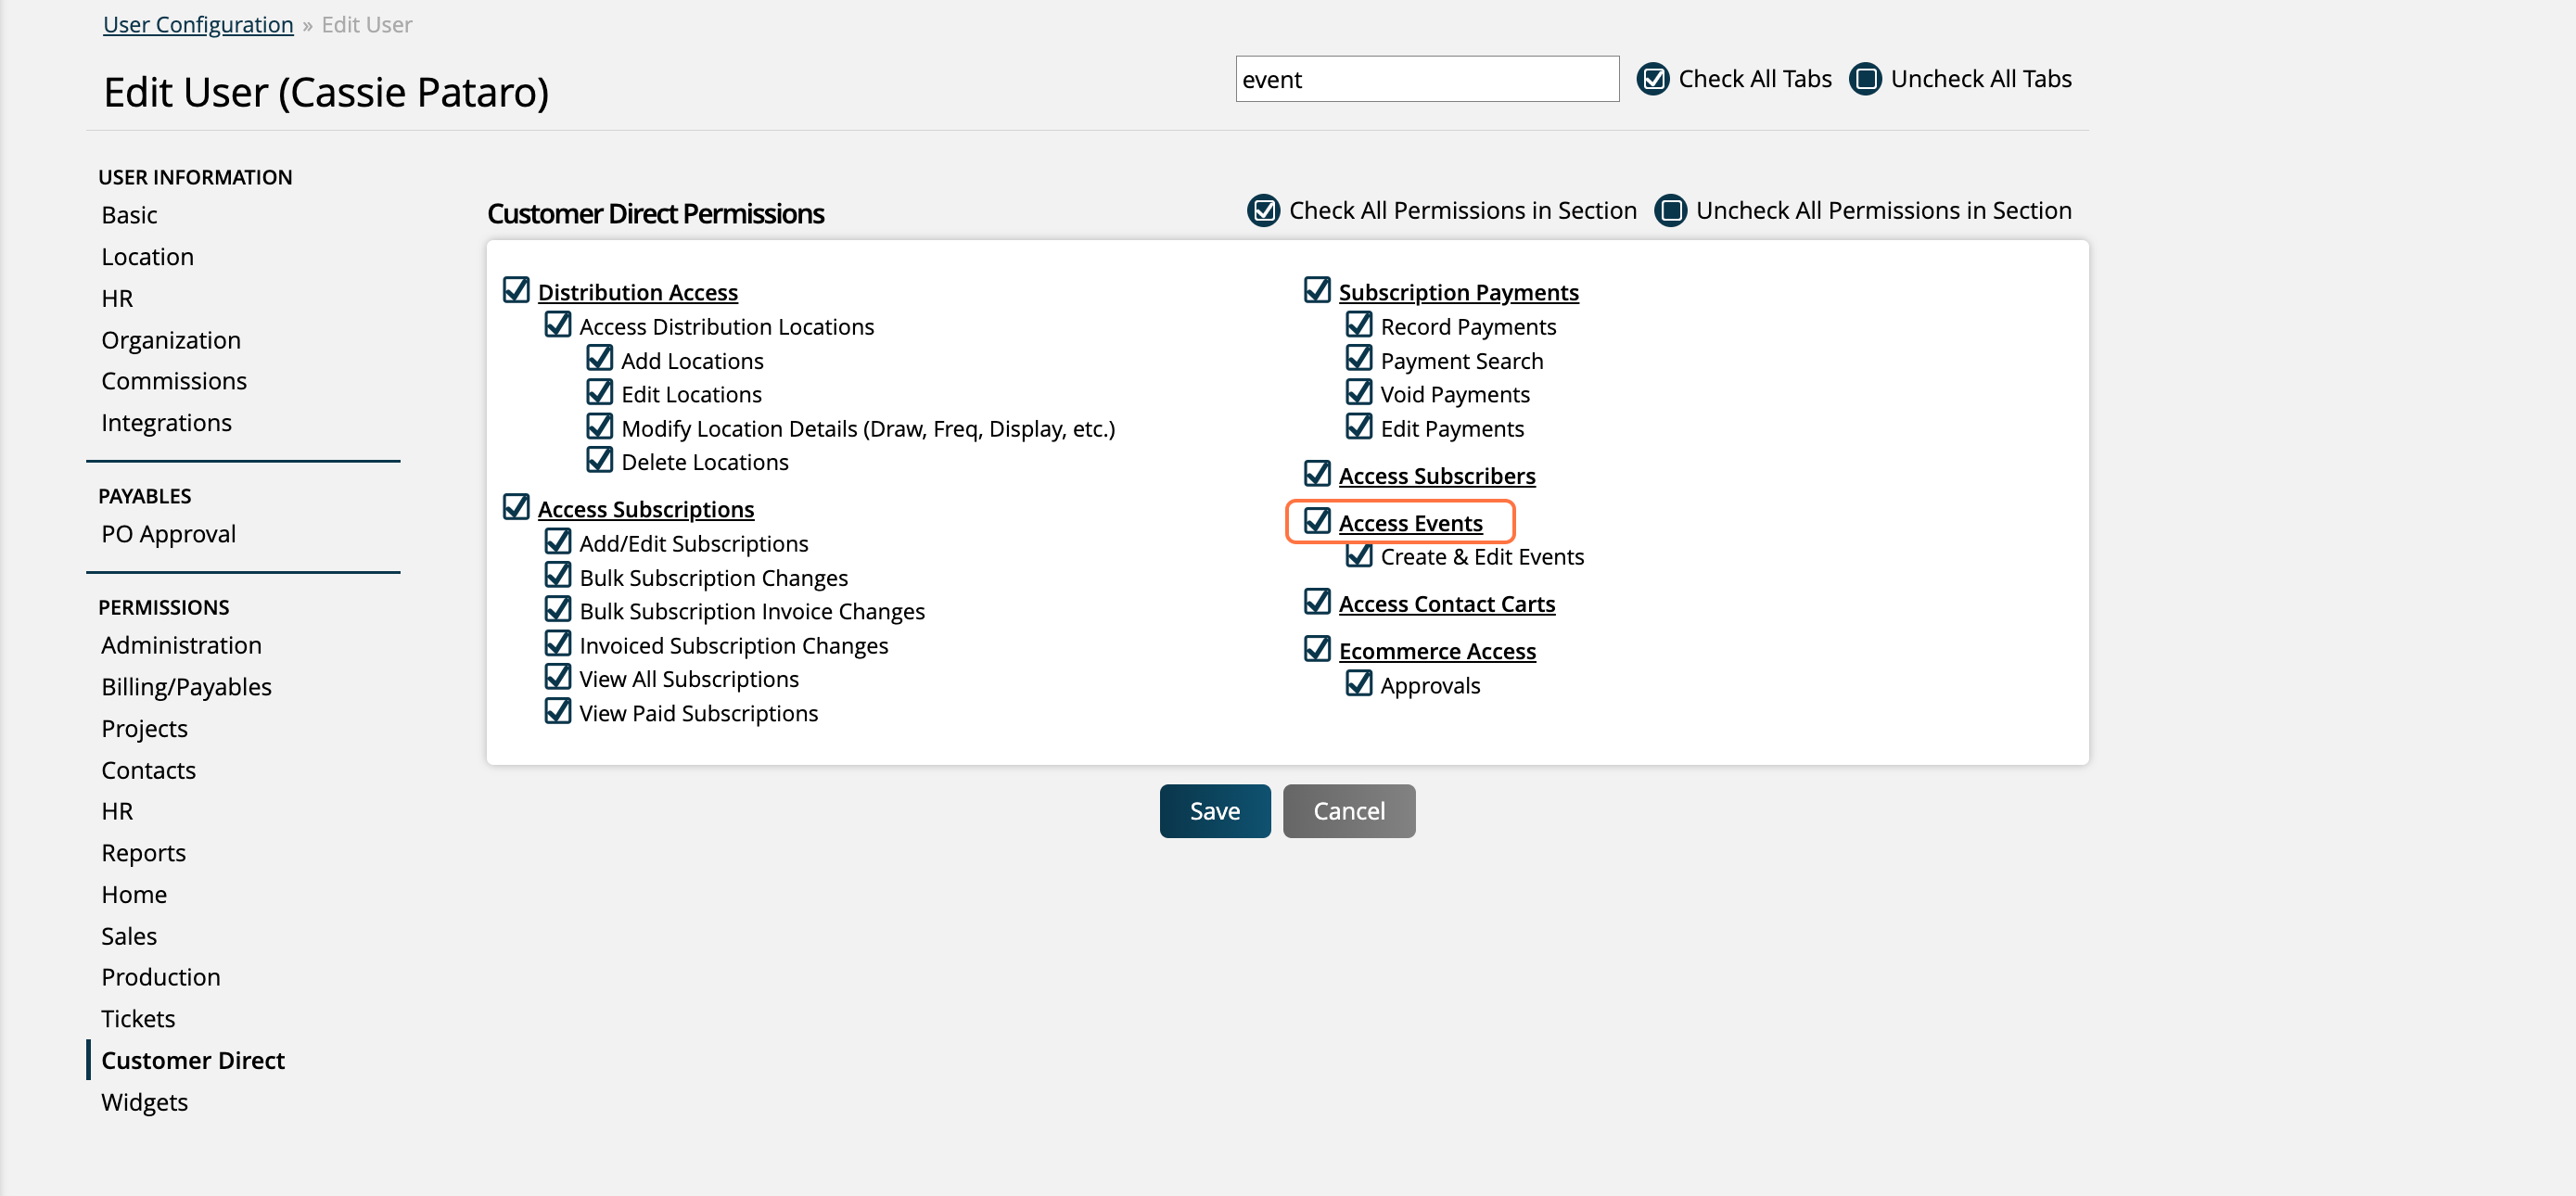Click the permission search field containing event
This screenshot has height=1196, width=2576.
(x=1427, y=79)
